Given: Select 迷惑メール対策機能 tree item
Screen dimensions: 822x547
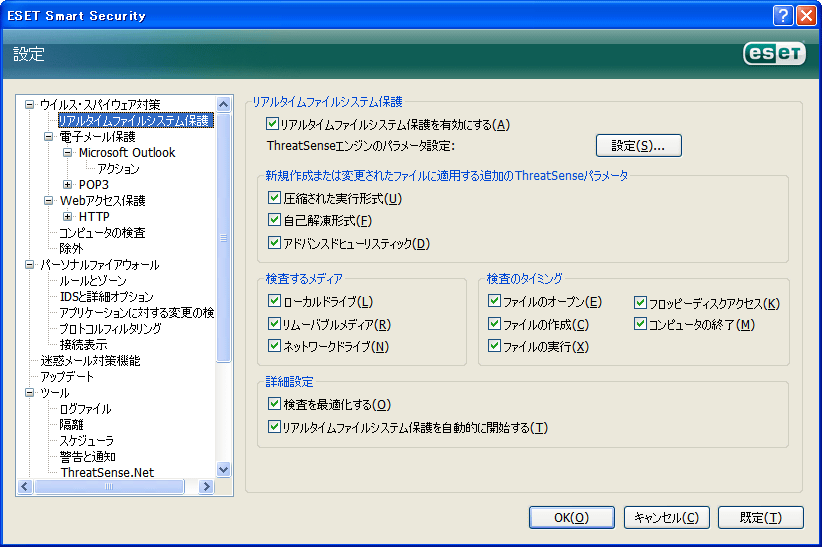Looking at the screenshot, I should tap(90, 361).
